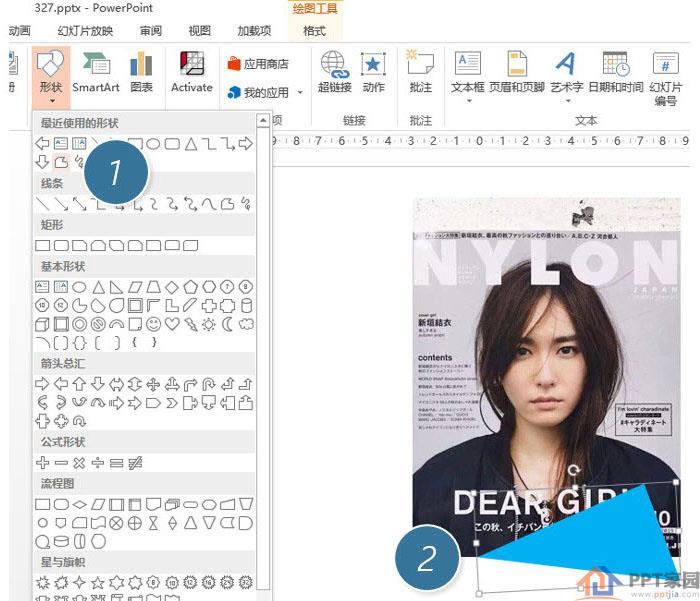Image resolution: width=700 pixels, height=601 pixels.
Task: Select the flowchart process rectangle in 流程图
Action: [42, 505]
